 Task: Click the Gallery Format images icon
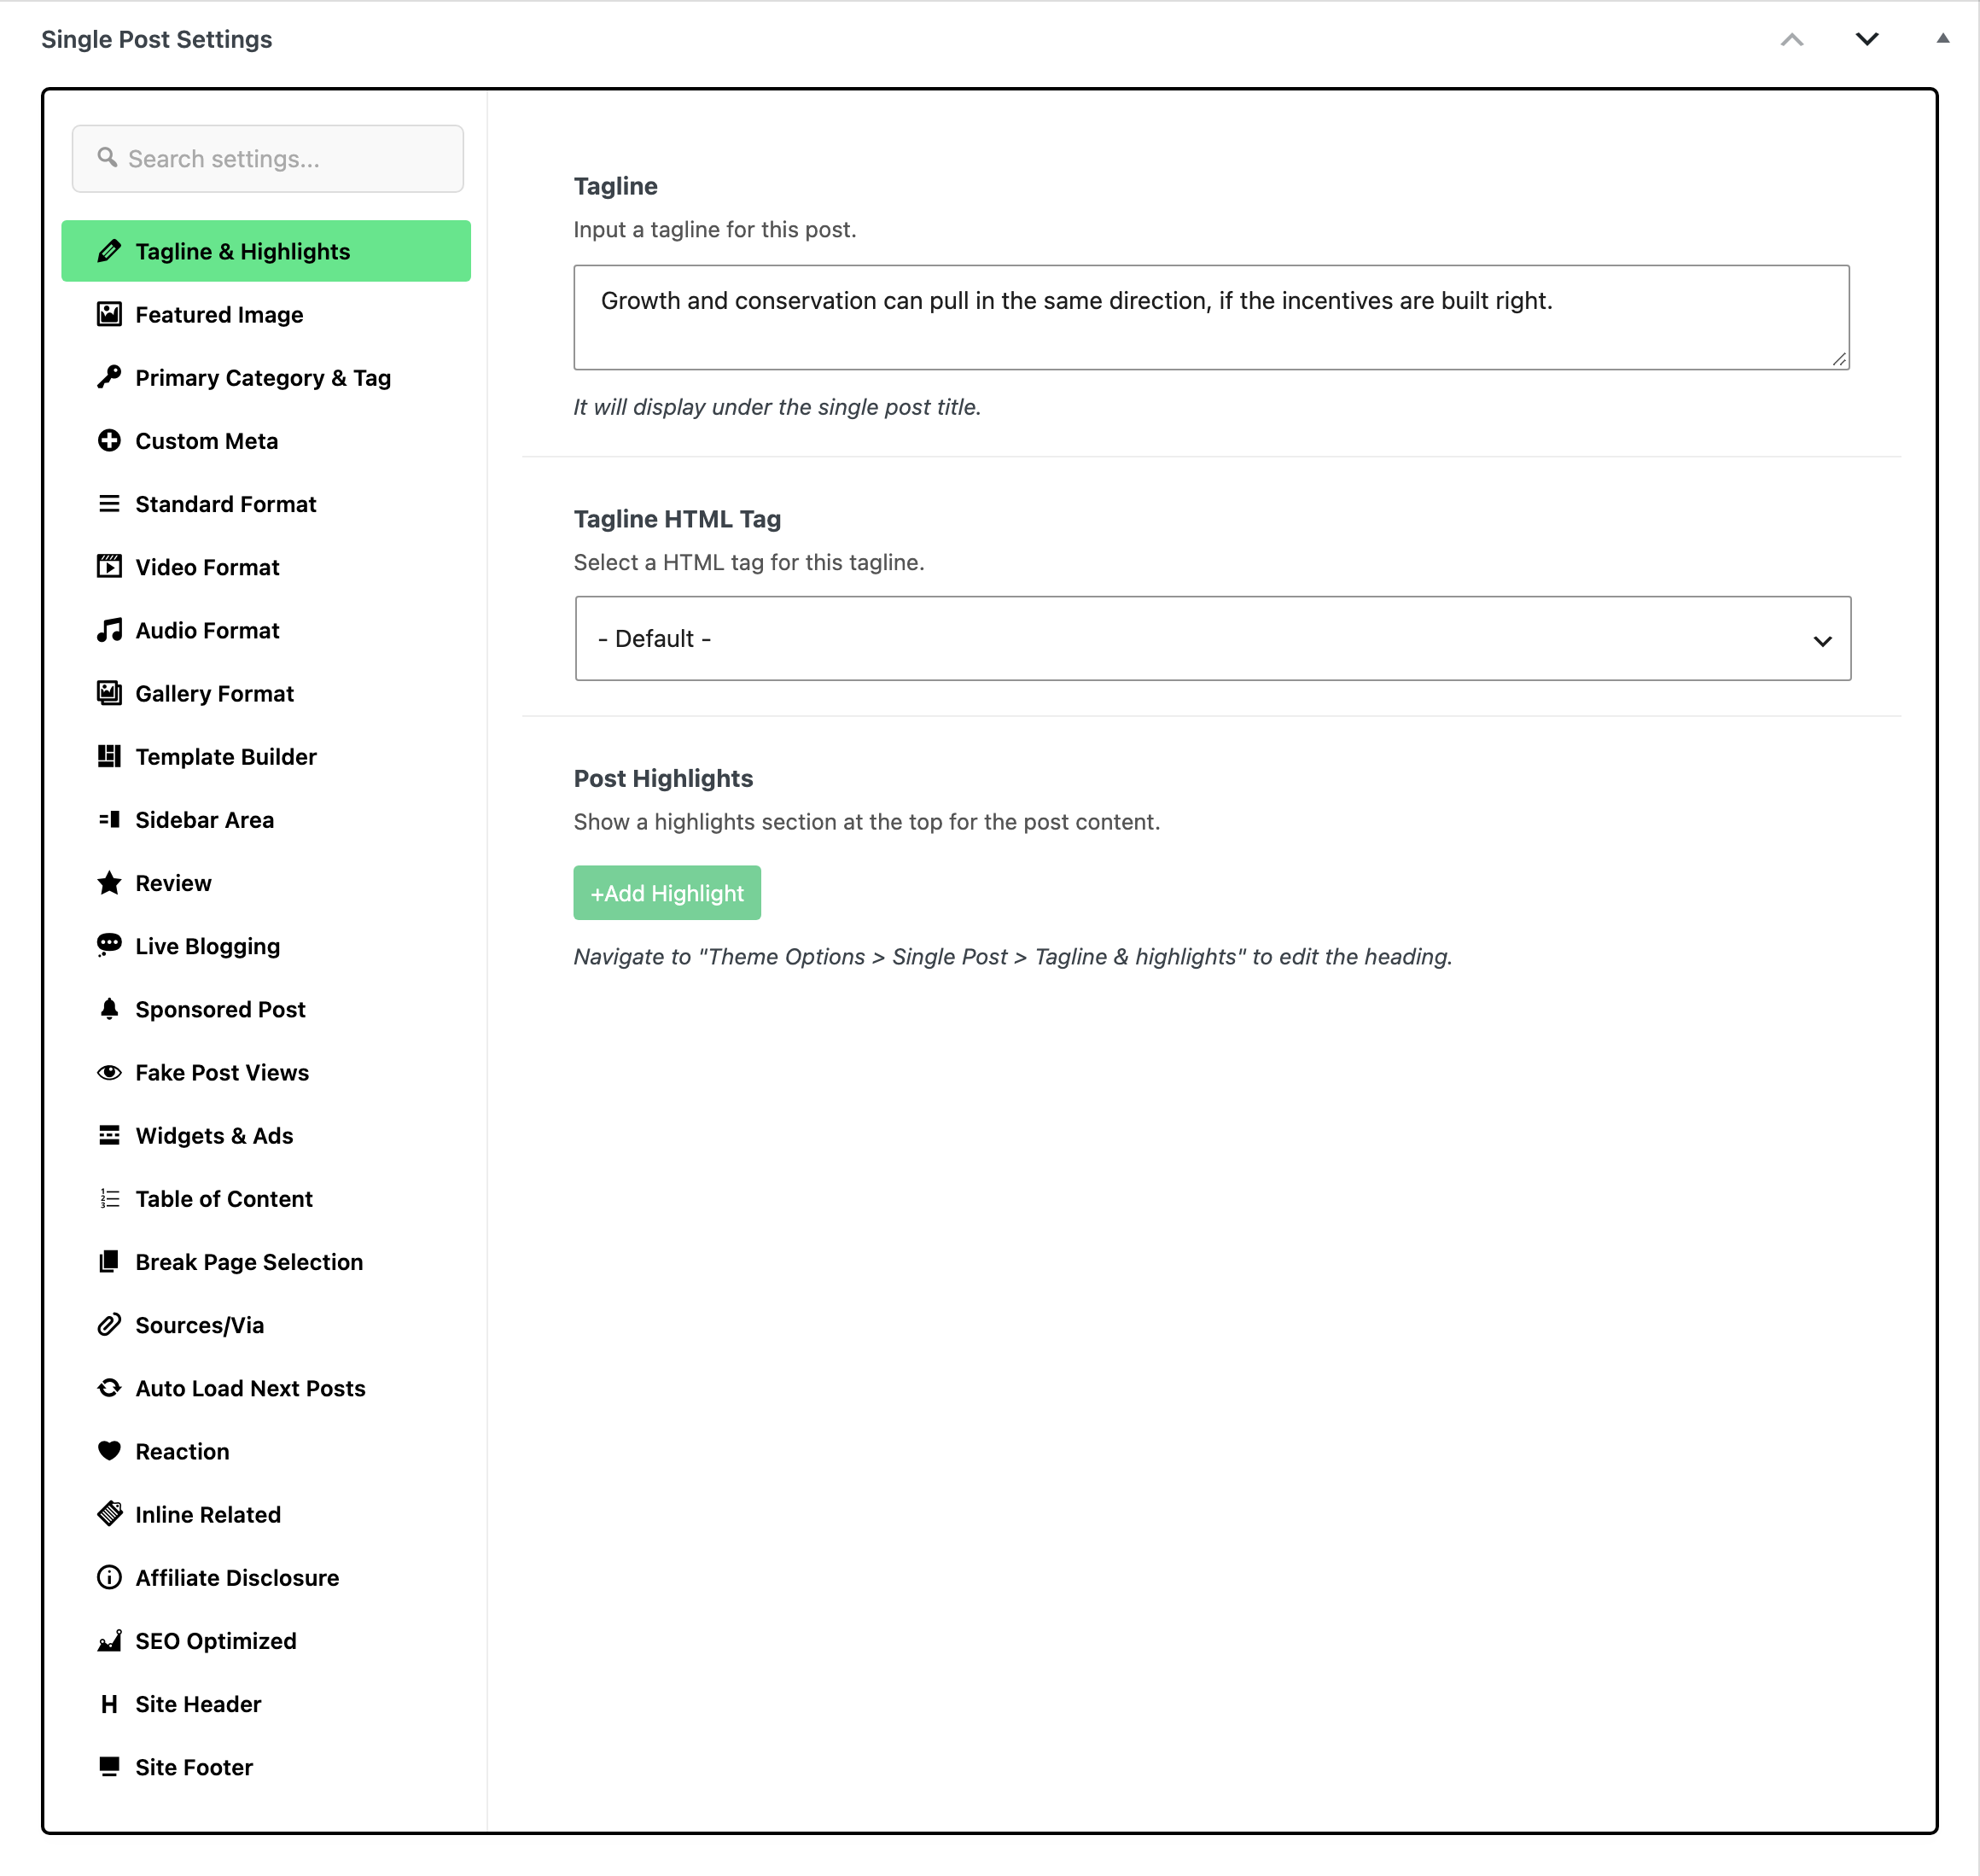pos(109,693)
